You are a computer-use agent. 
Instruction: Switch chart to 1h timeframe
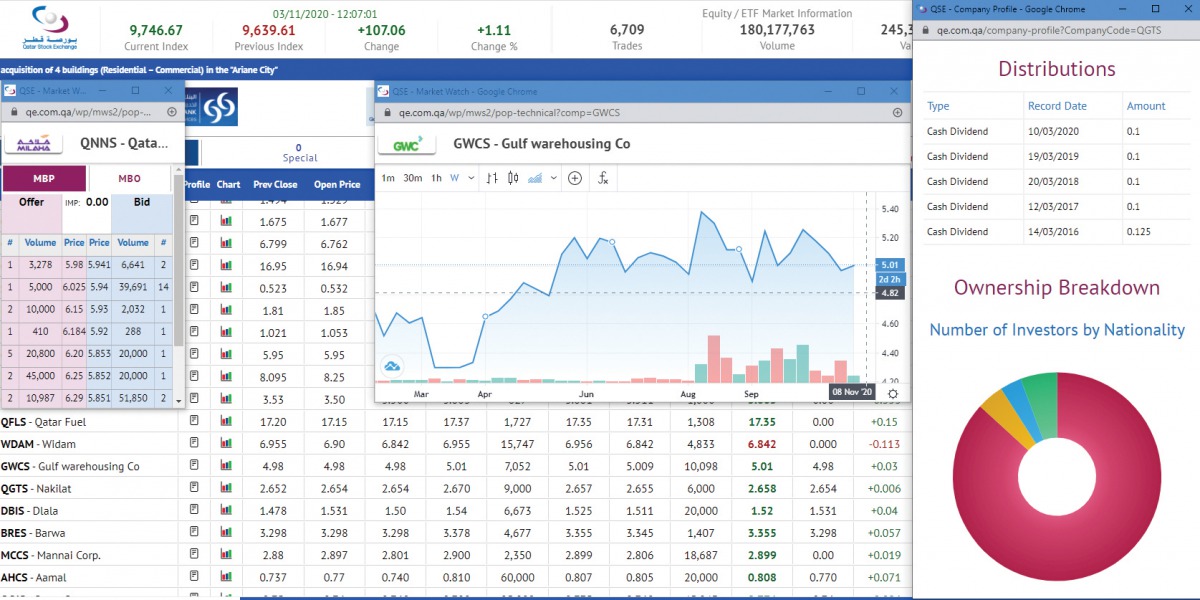[434, 178]
